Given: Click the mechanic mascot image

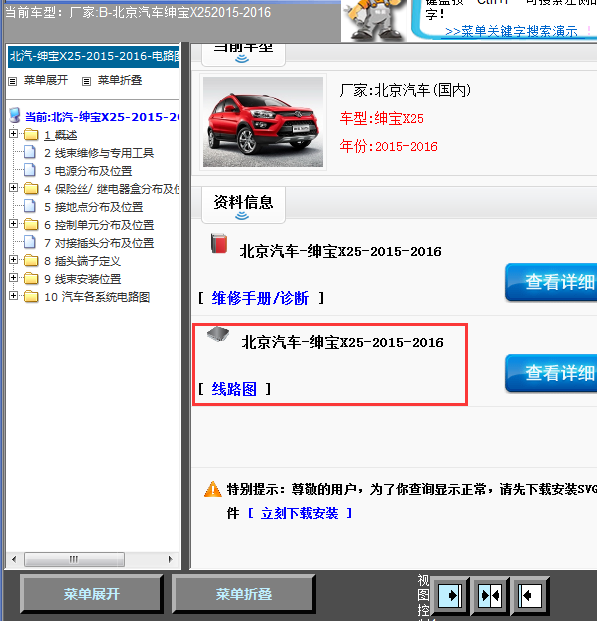Looking at the screenshot, I should (x=374, y=20).
